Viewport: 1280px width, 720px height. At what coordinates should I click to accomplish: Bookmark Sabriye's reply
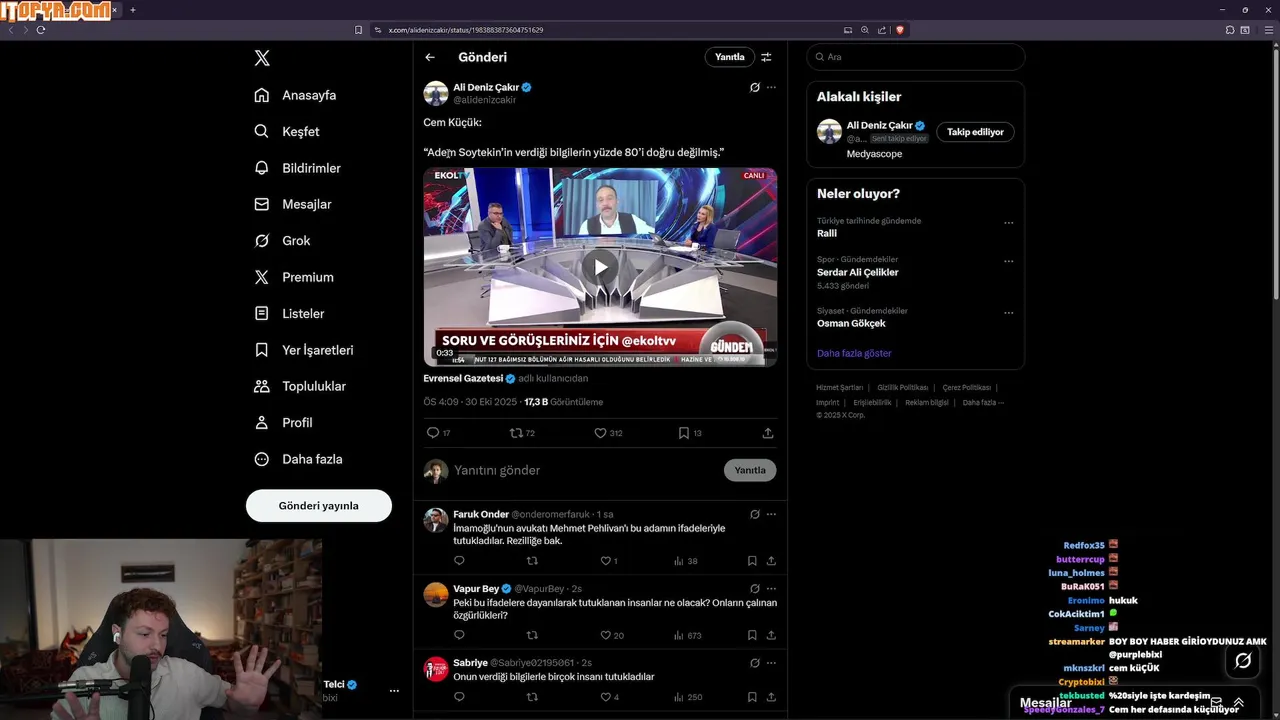click(x=752, y=697)
